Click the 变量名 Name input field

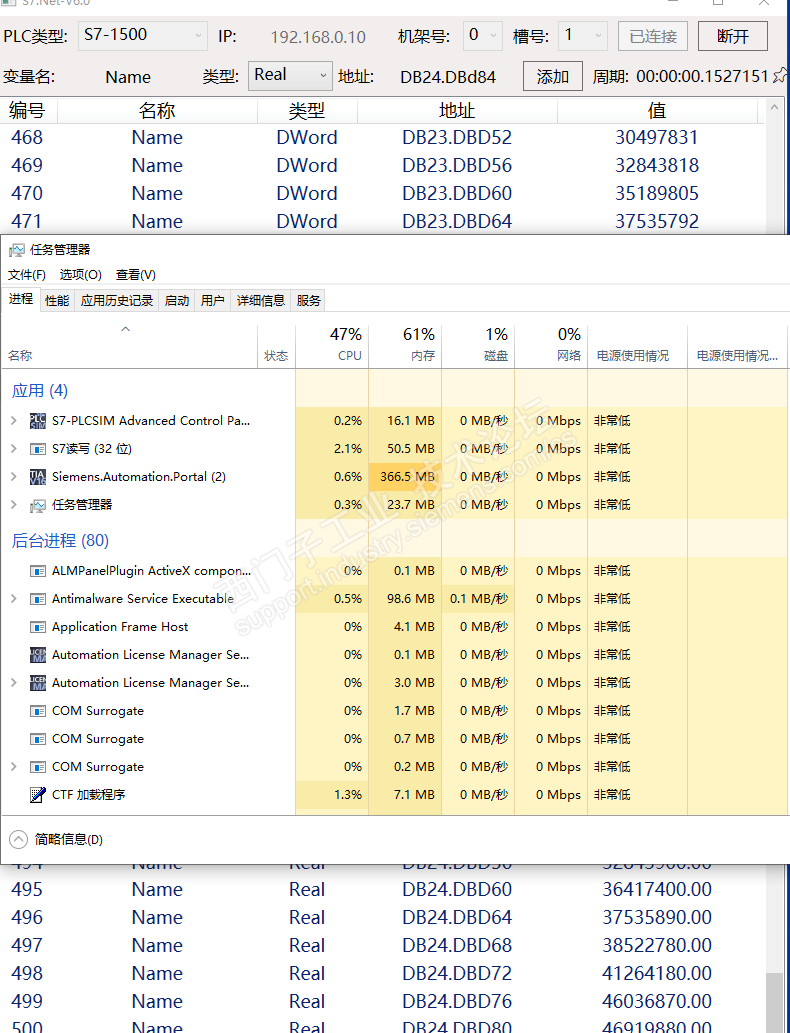pyautogui.click(x=128, y=77)
